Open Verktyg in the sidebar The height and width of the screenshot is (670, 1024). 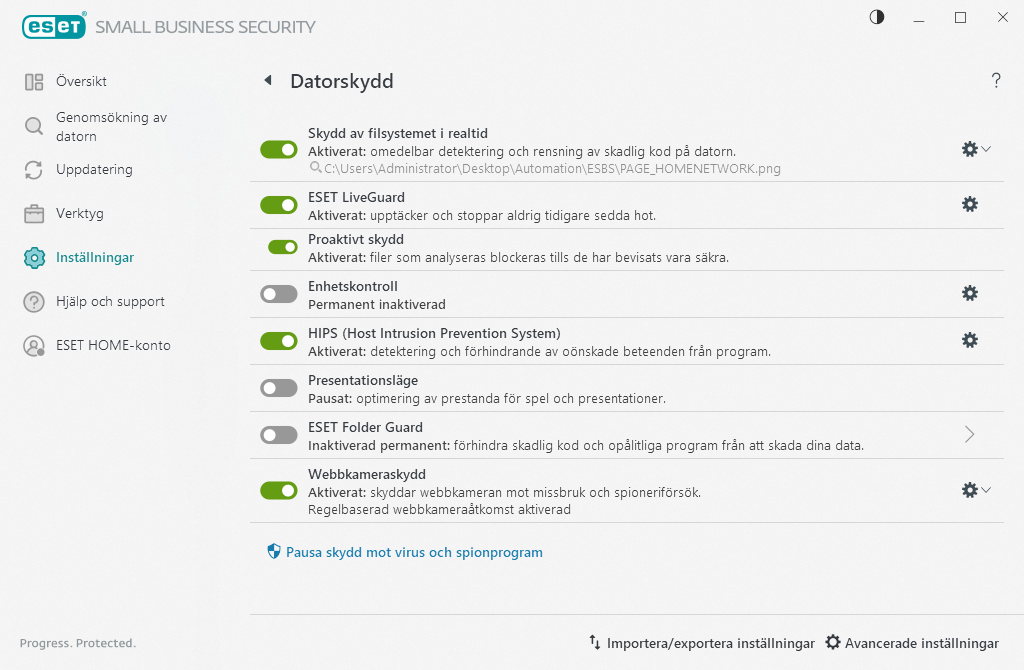[79, 214]
